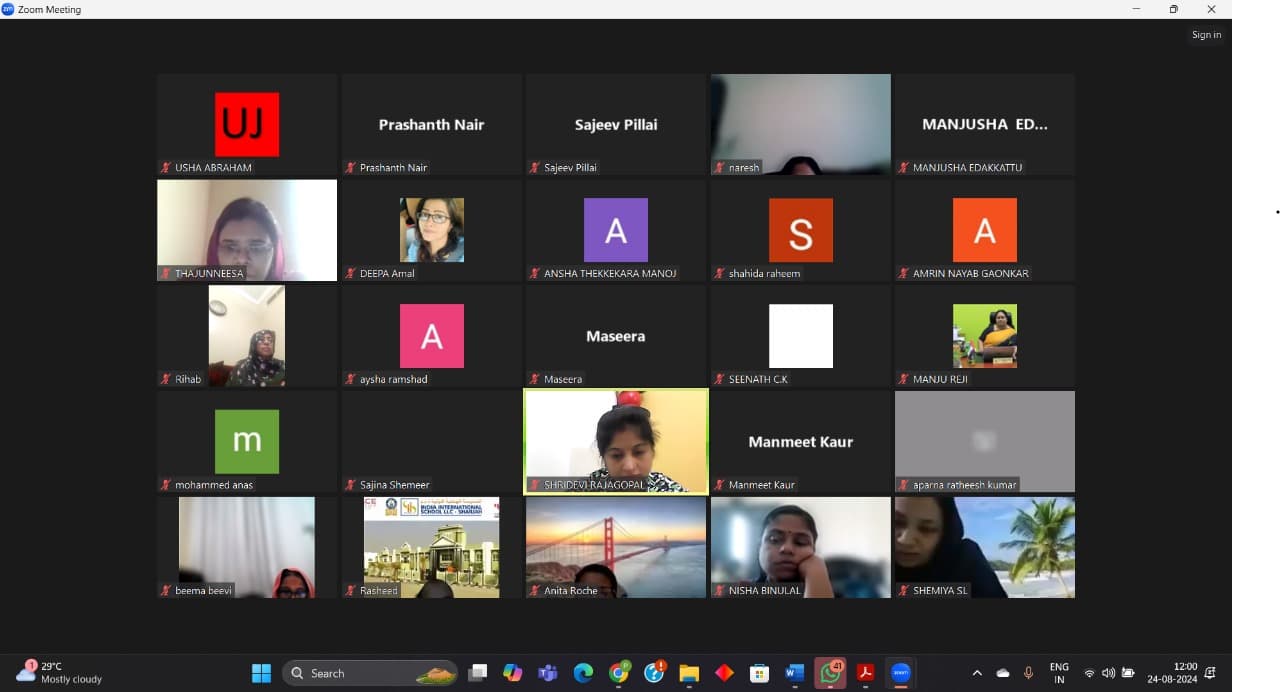
Task: Click SHRIDEVI RAJAGOPAL's highlighted video tile
Action: [x=616, y=441]
